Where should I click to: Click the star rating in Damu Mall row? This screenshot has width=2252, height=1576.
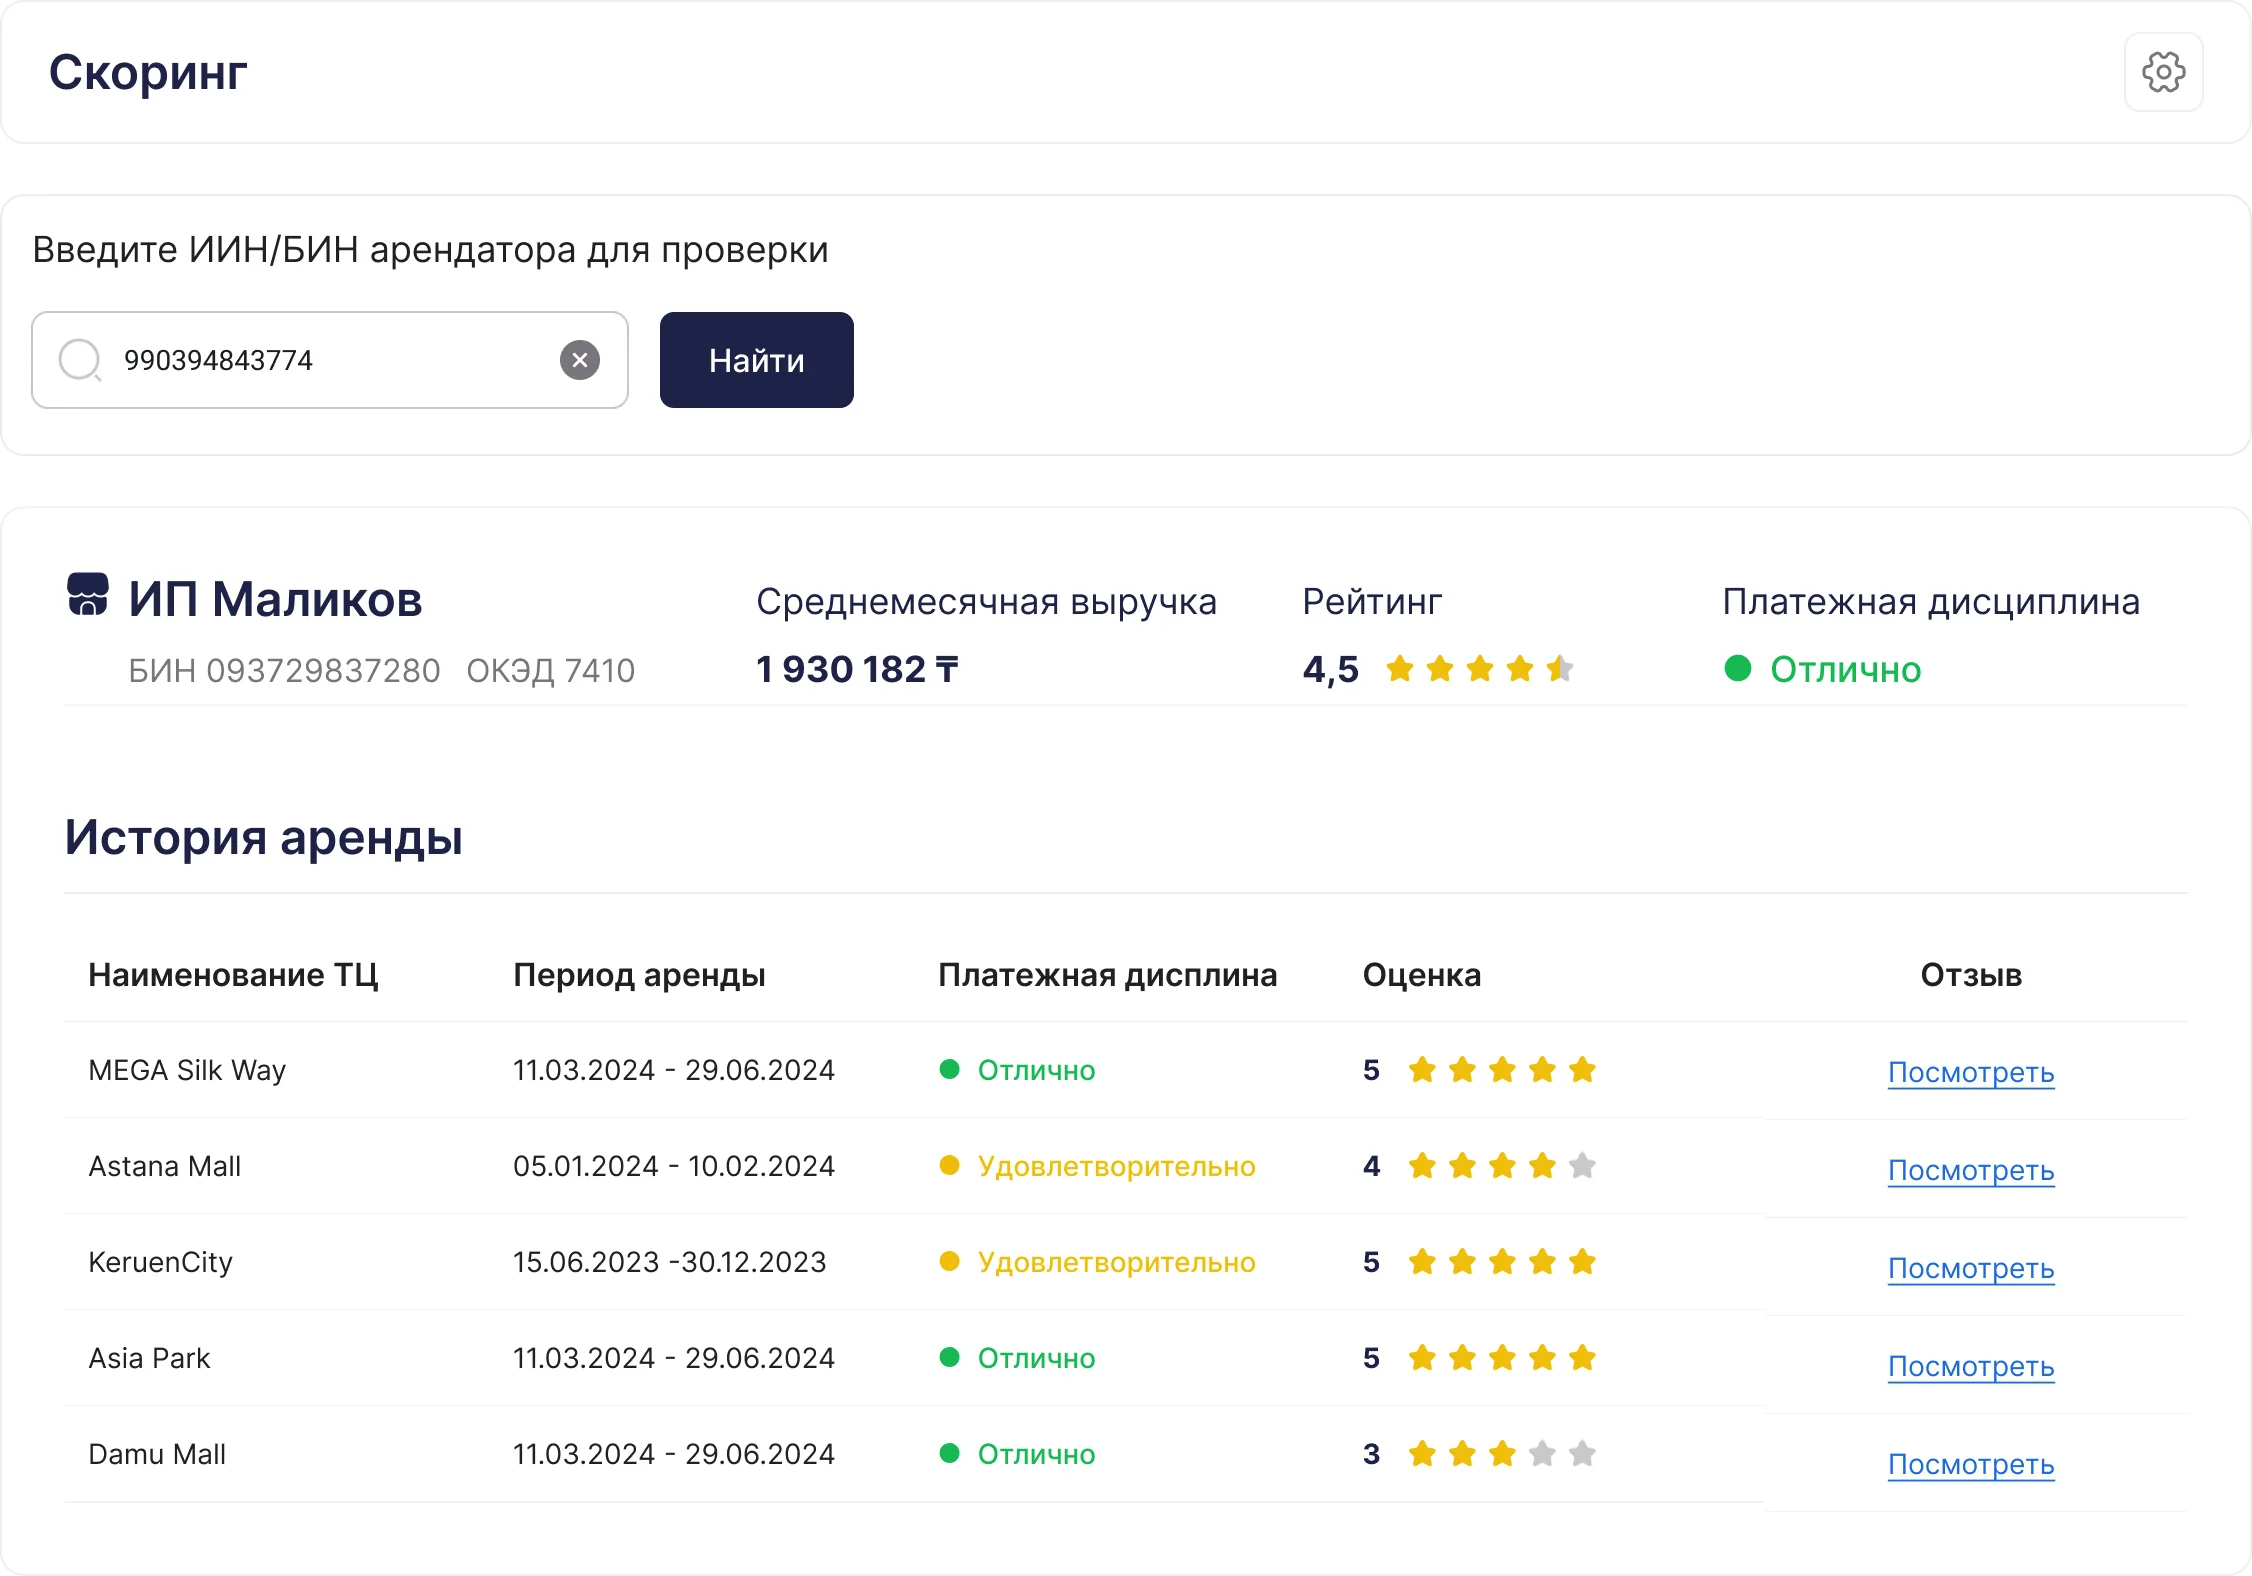[x=1502, y=1454]
